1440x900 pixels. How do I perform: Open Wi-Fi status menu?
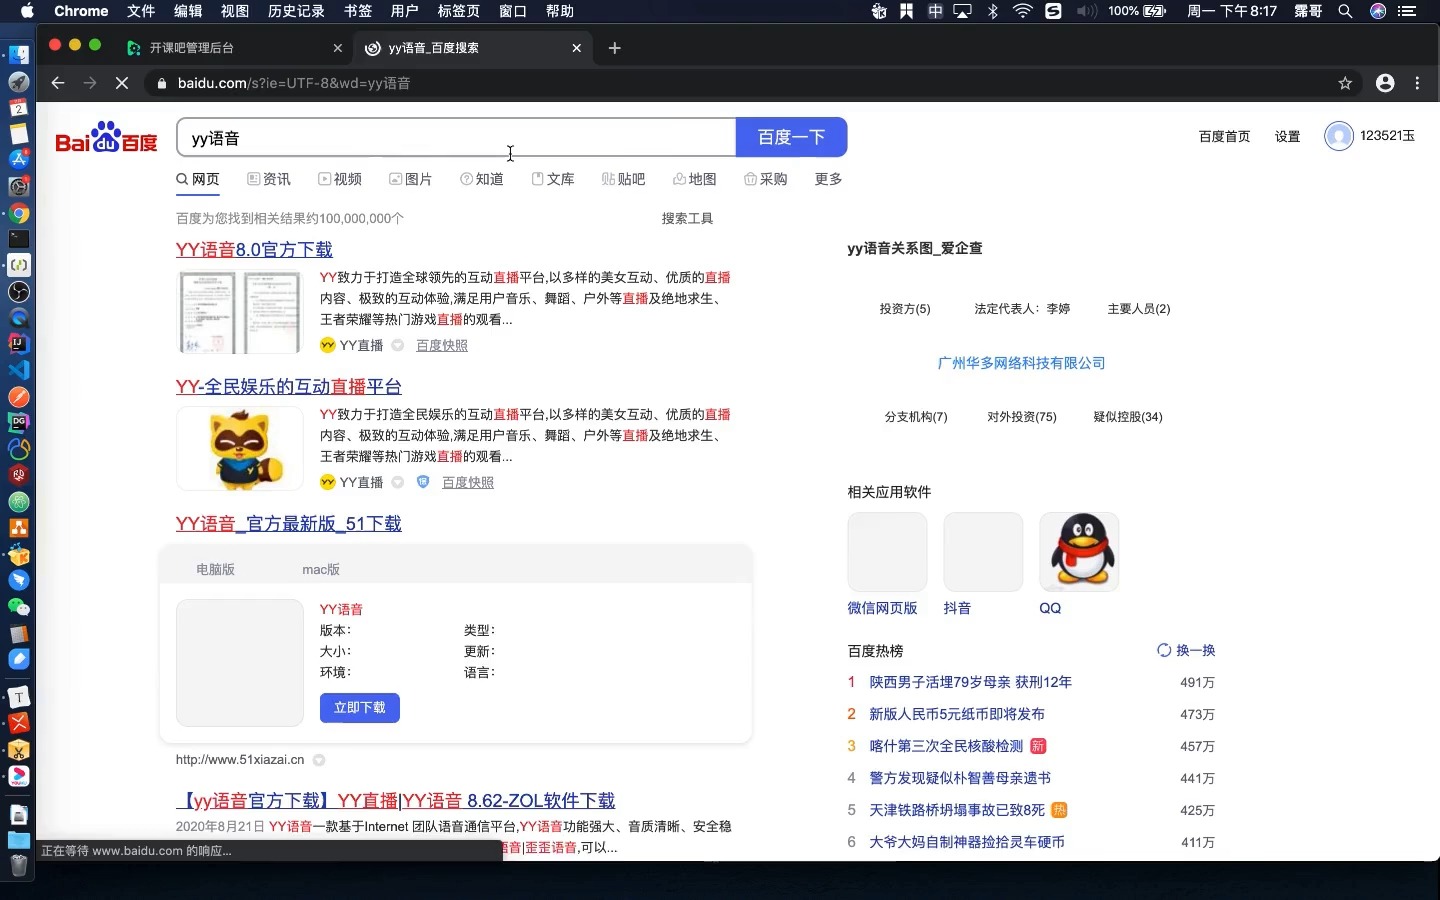[x=1022, y=11]
